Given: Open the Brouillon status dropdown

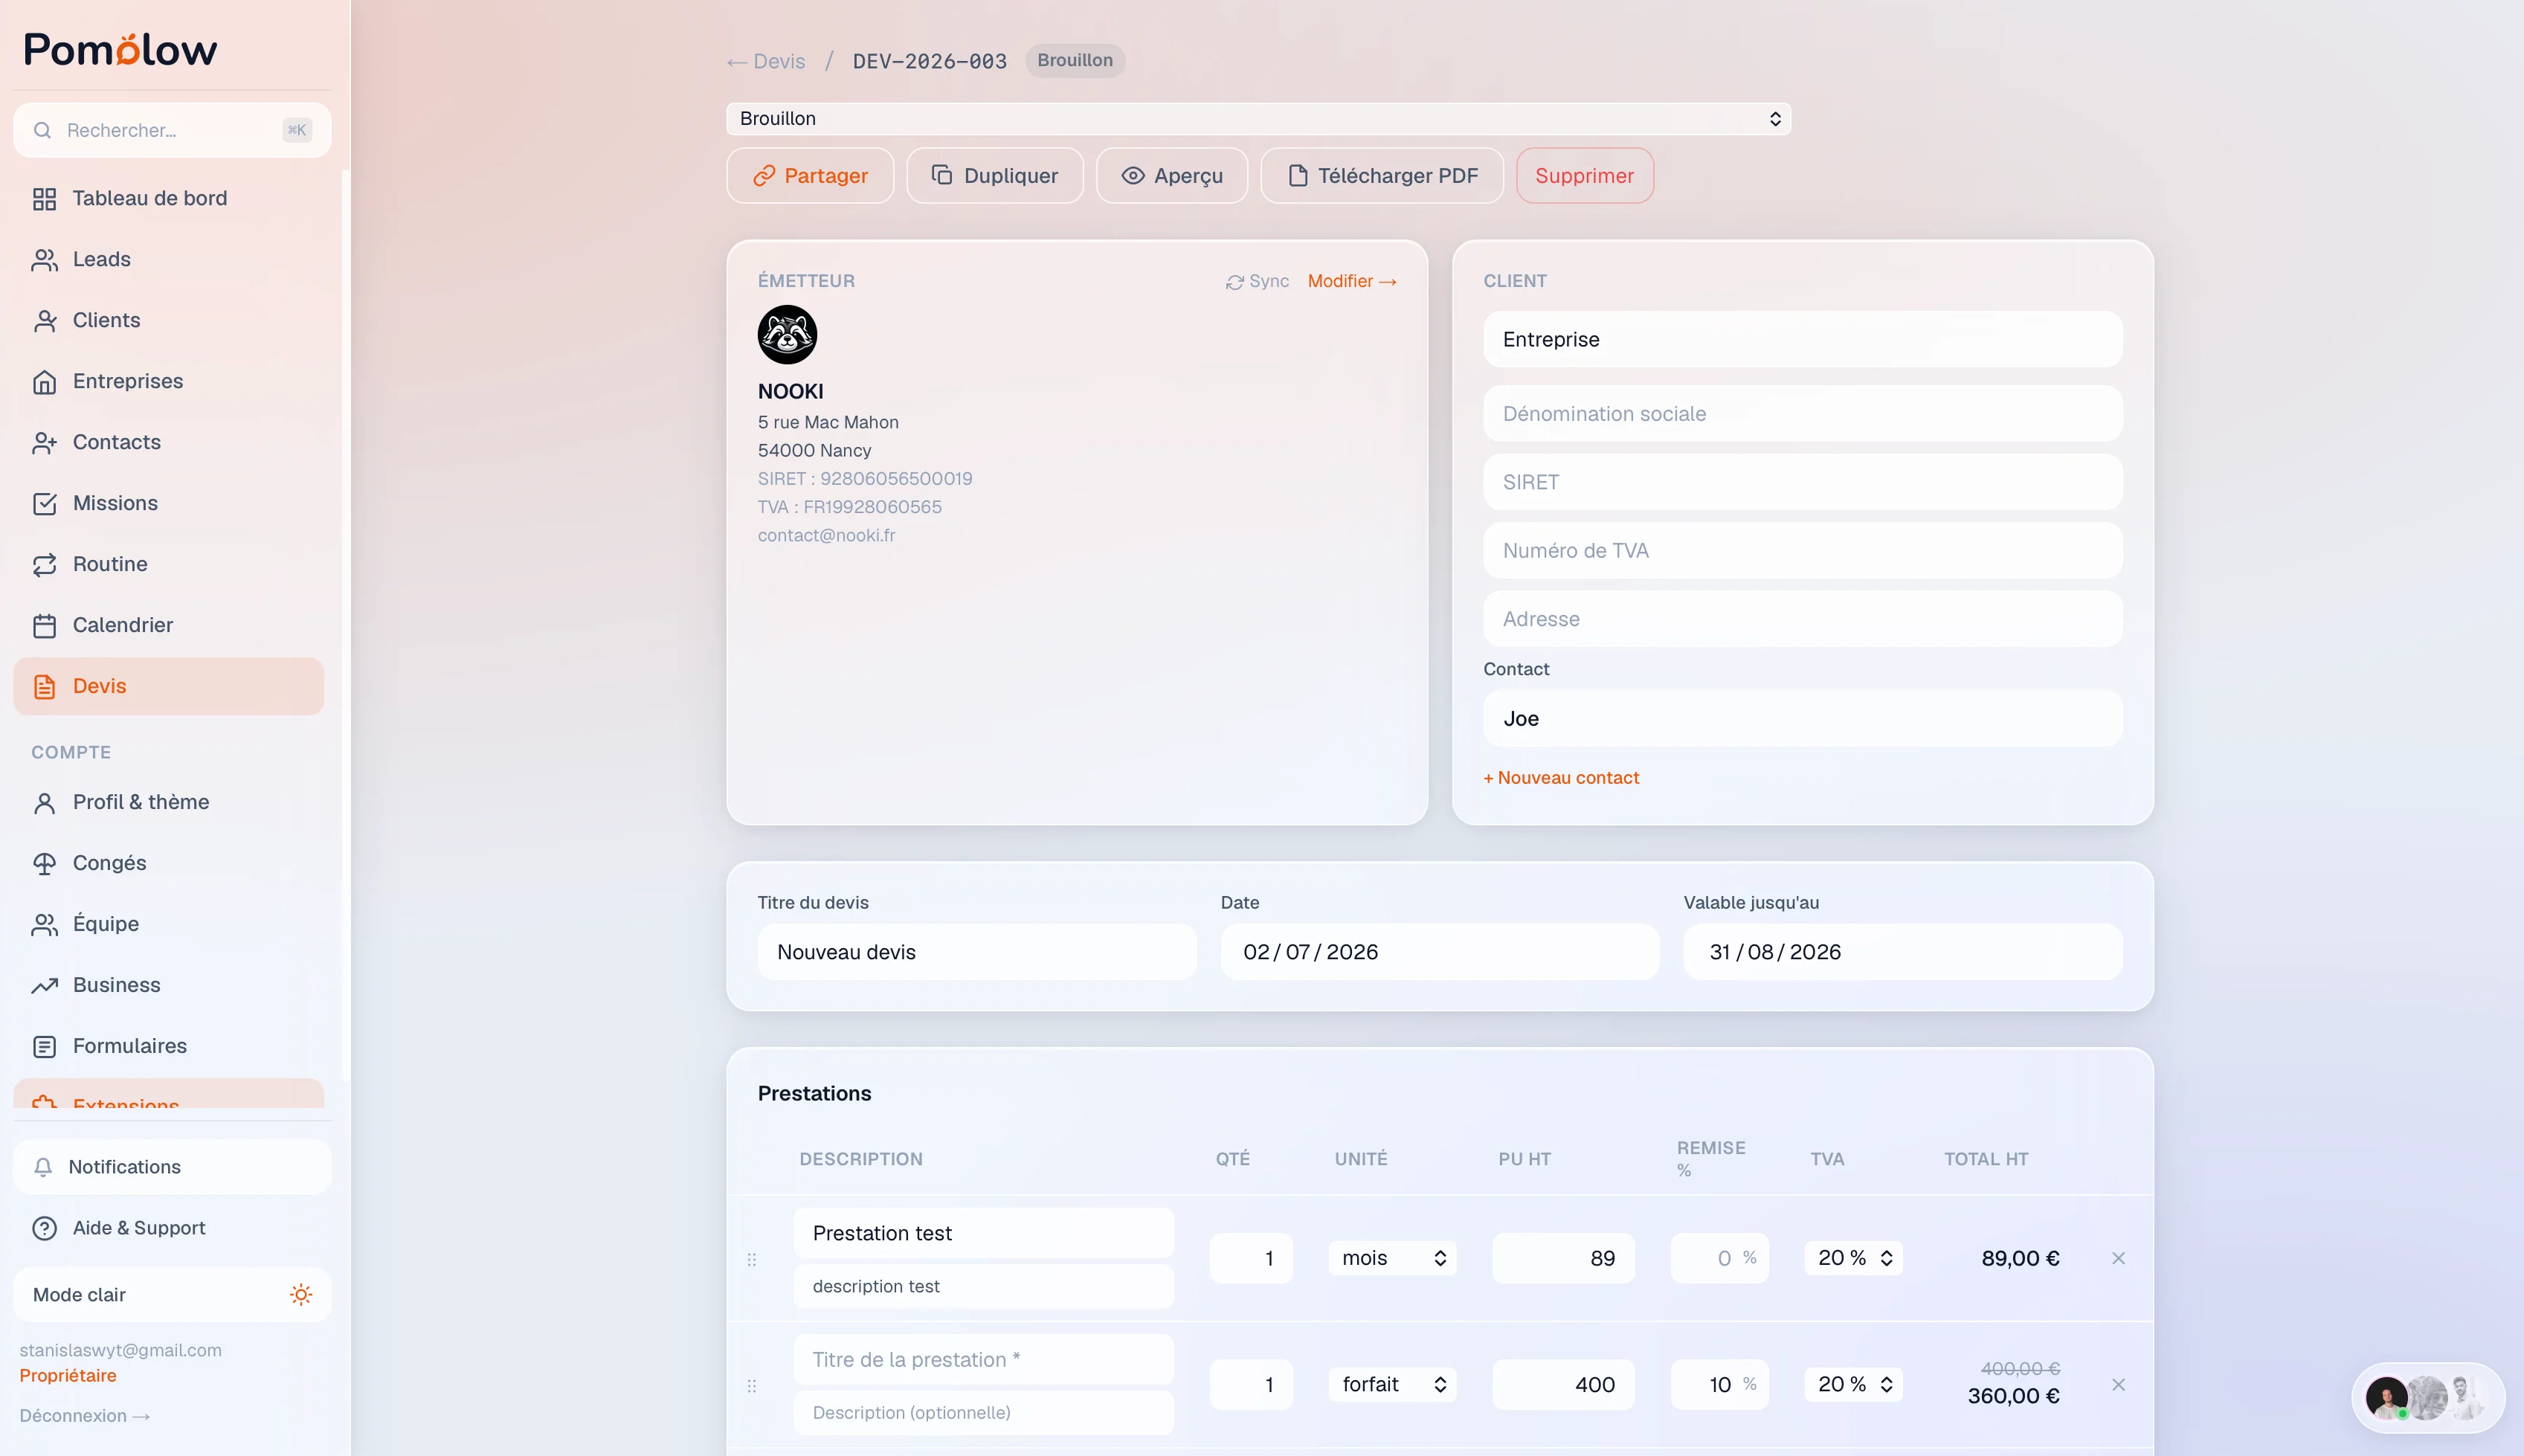Looking at the screenshot, I should click(1258, 119).
